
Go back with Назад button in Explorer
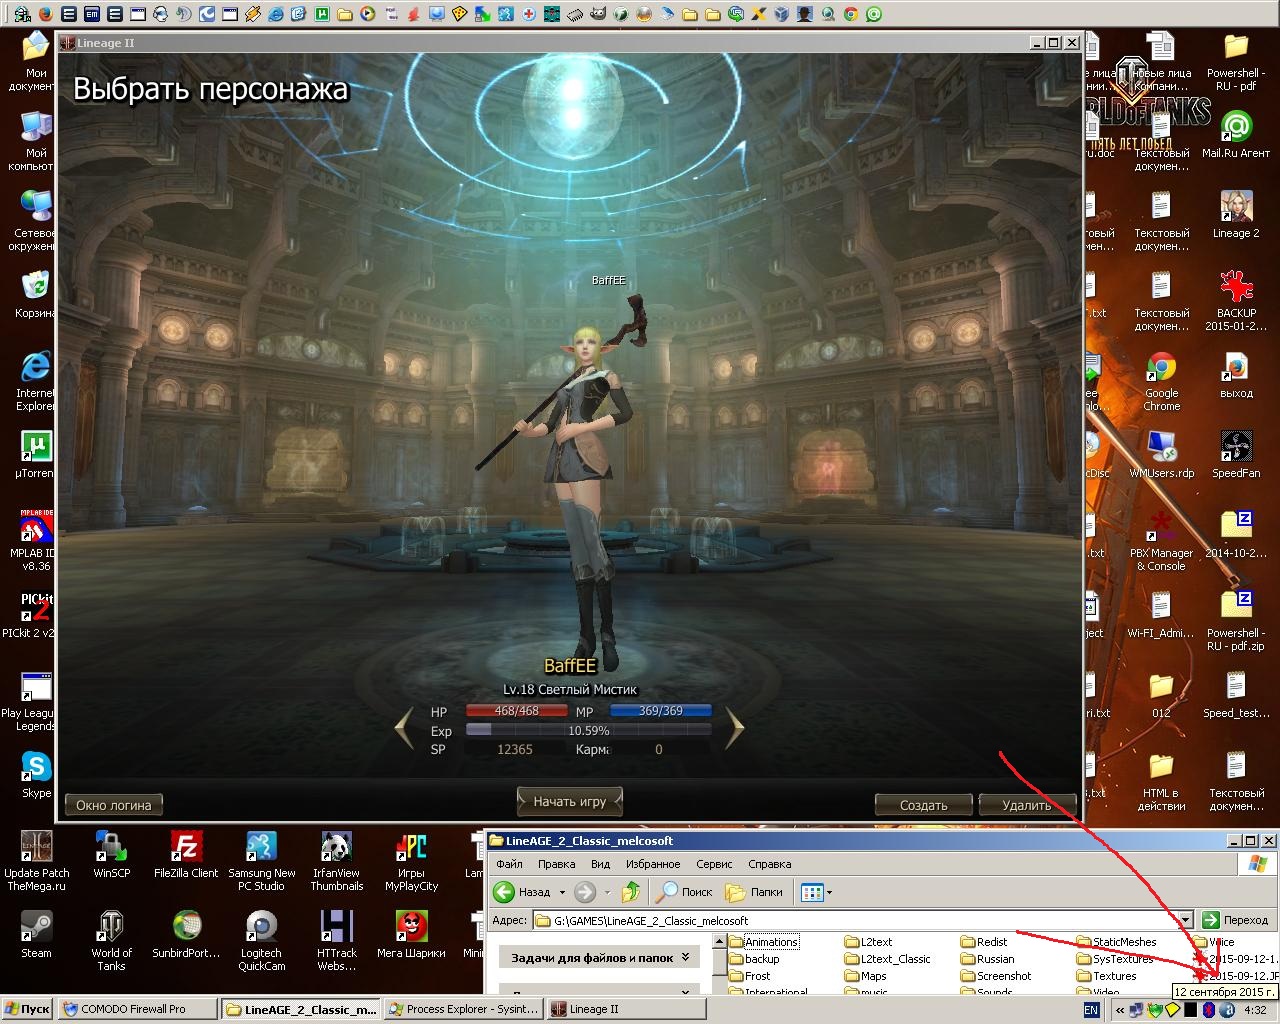tap(523, 892)
